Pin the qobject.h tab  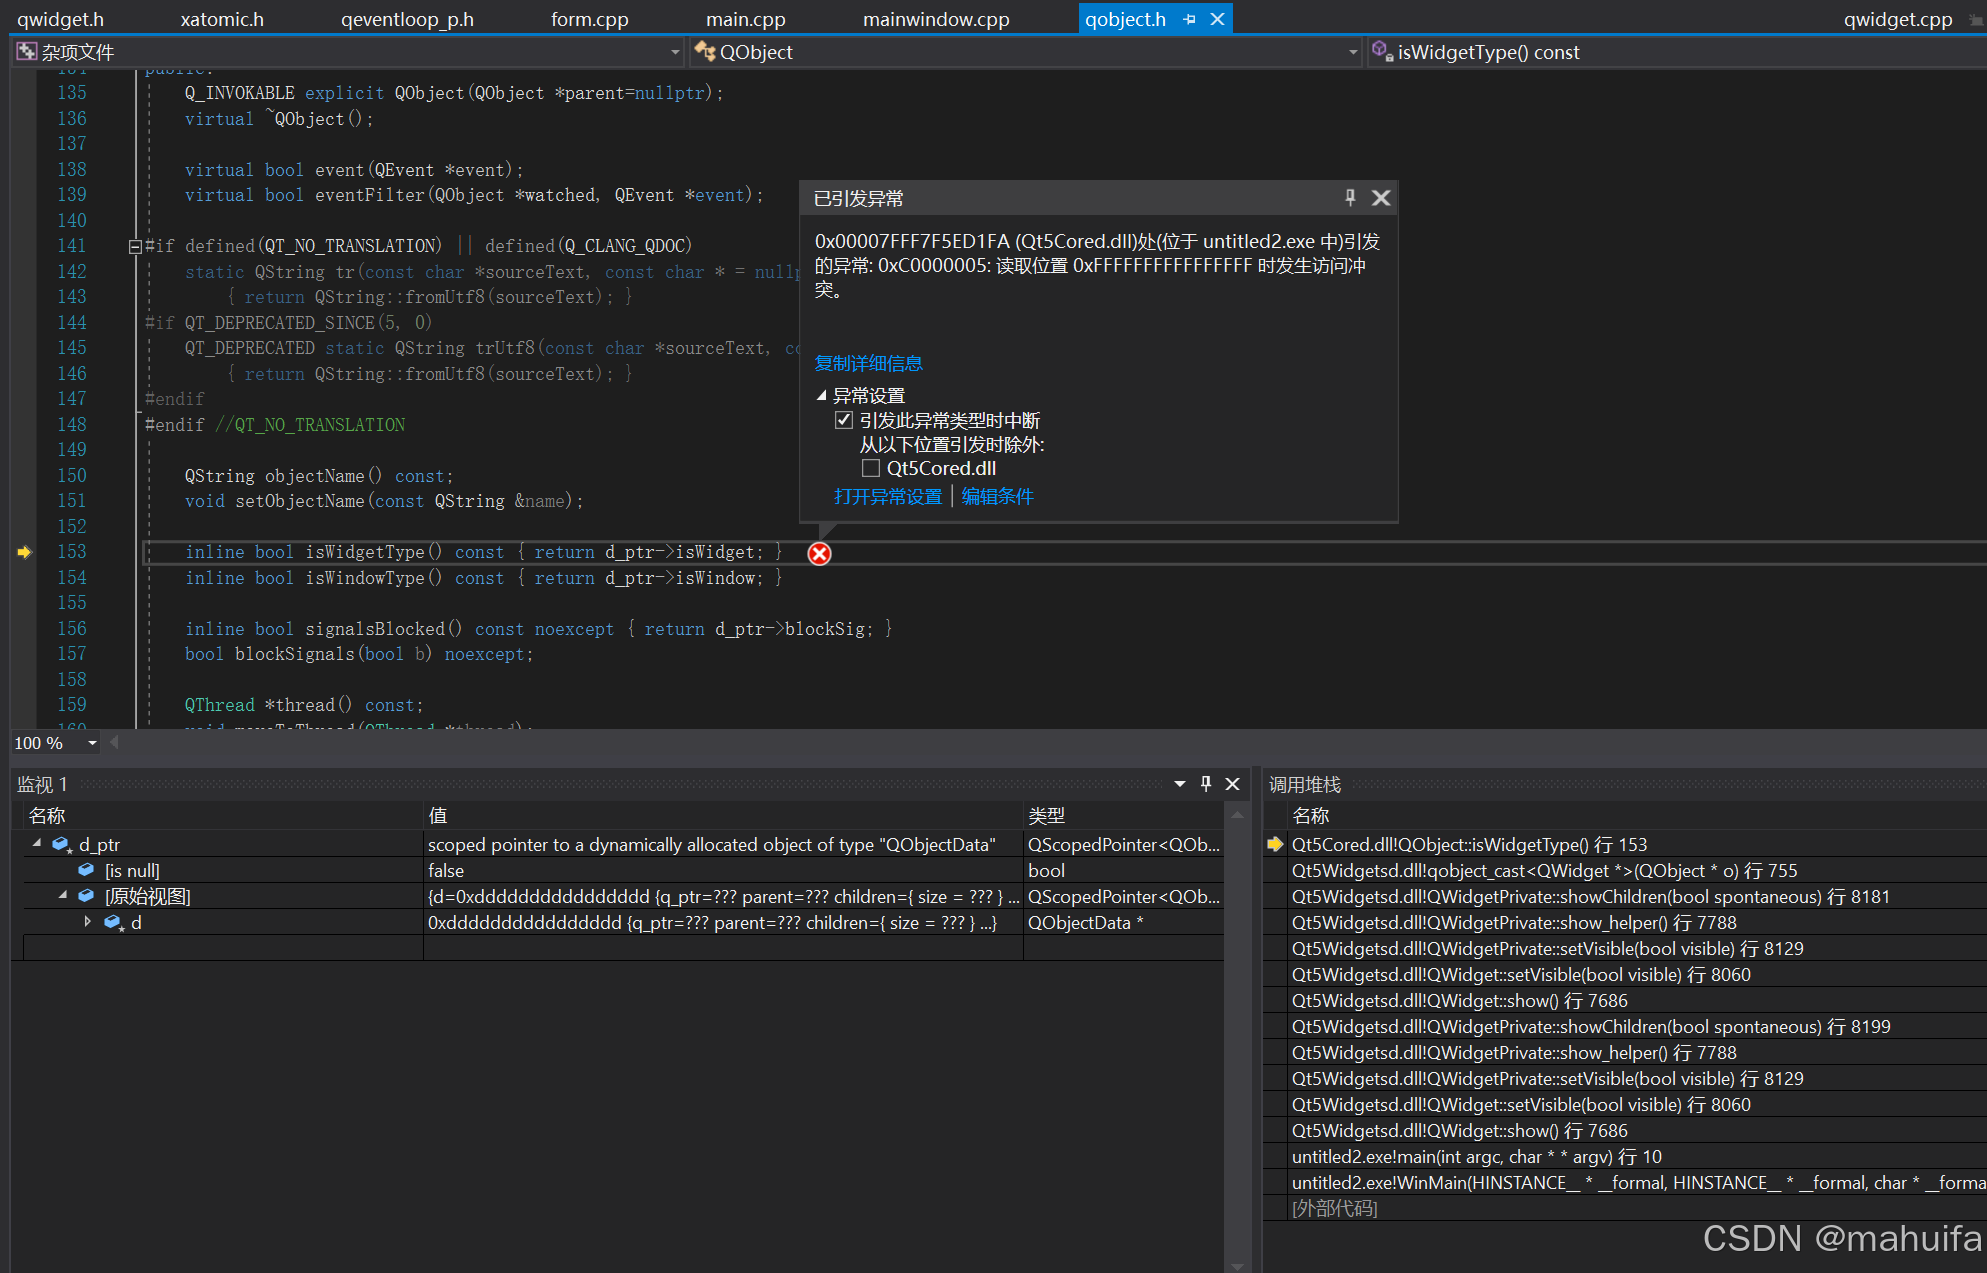(1189, 19)
